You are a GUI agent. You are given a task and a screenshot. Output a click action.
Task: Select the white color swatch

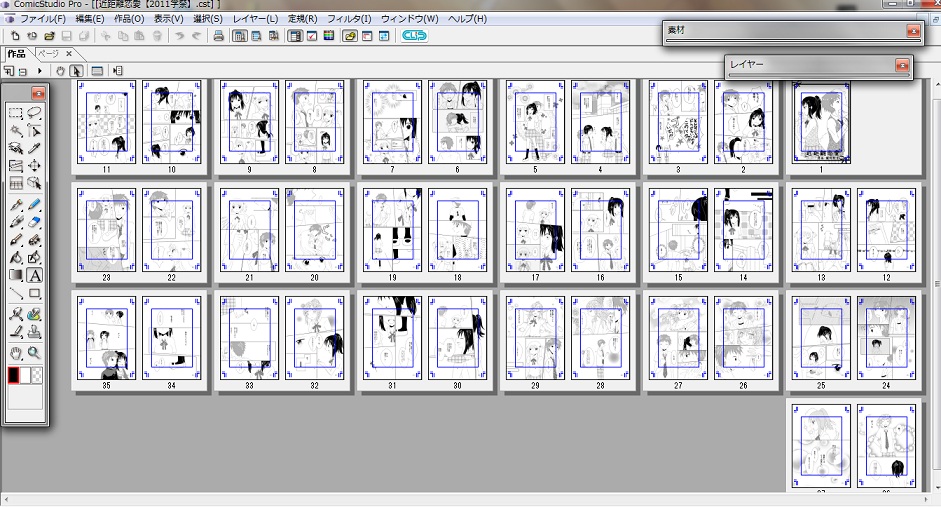pos(25,376)
